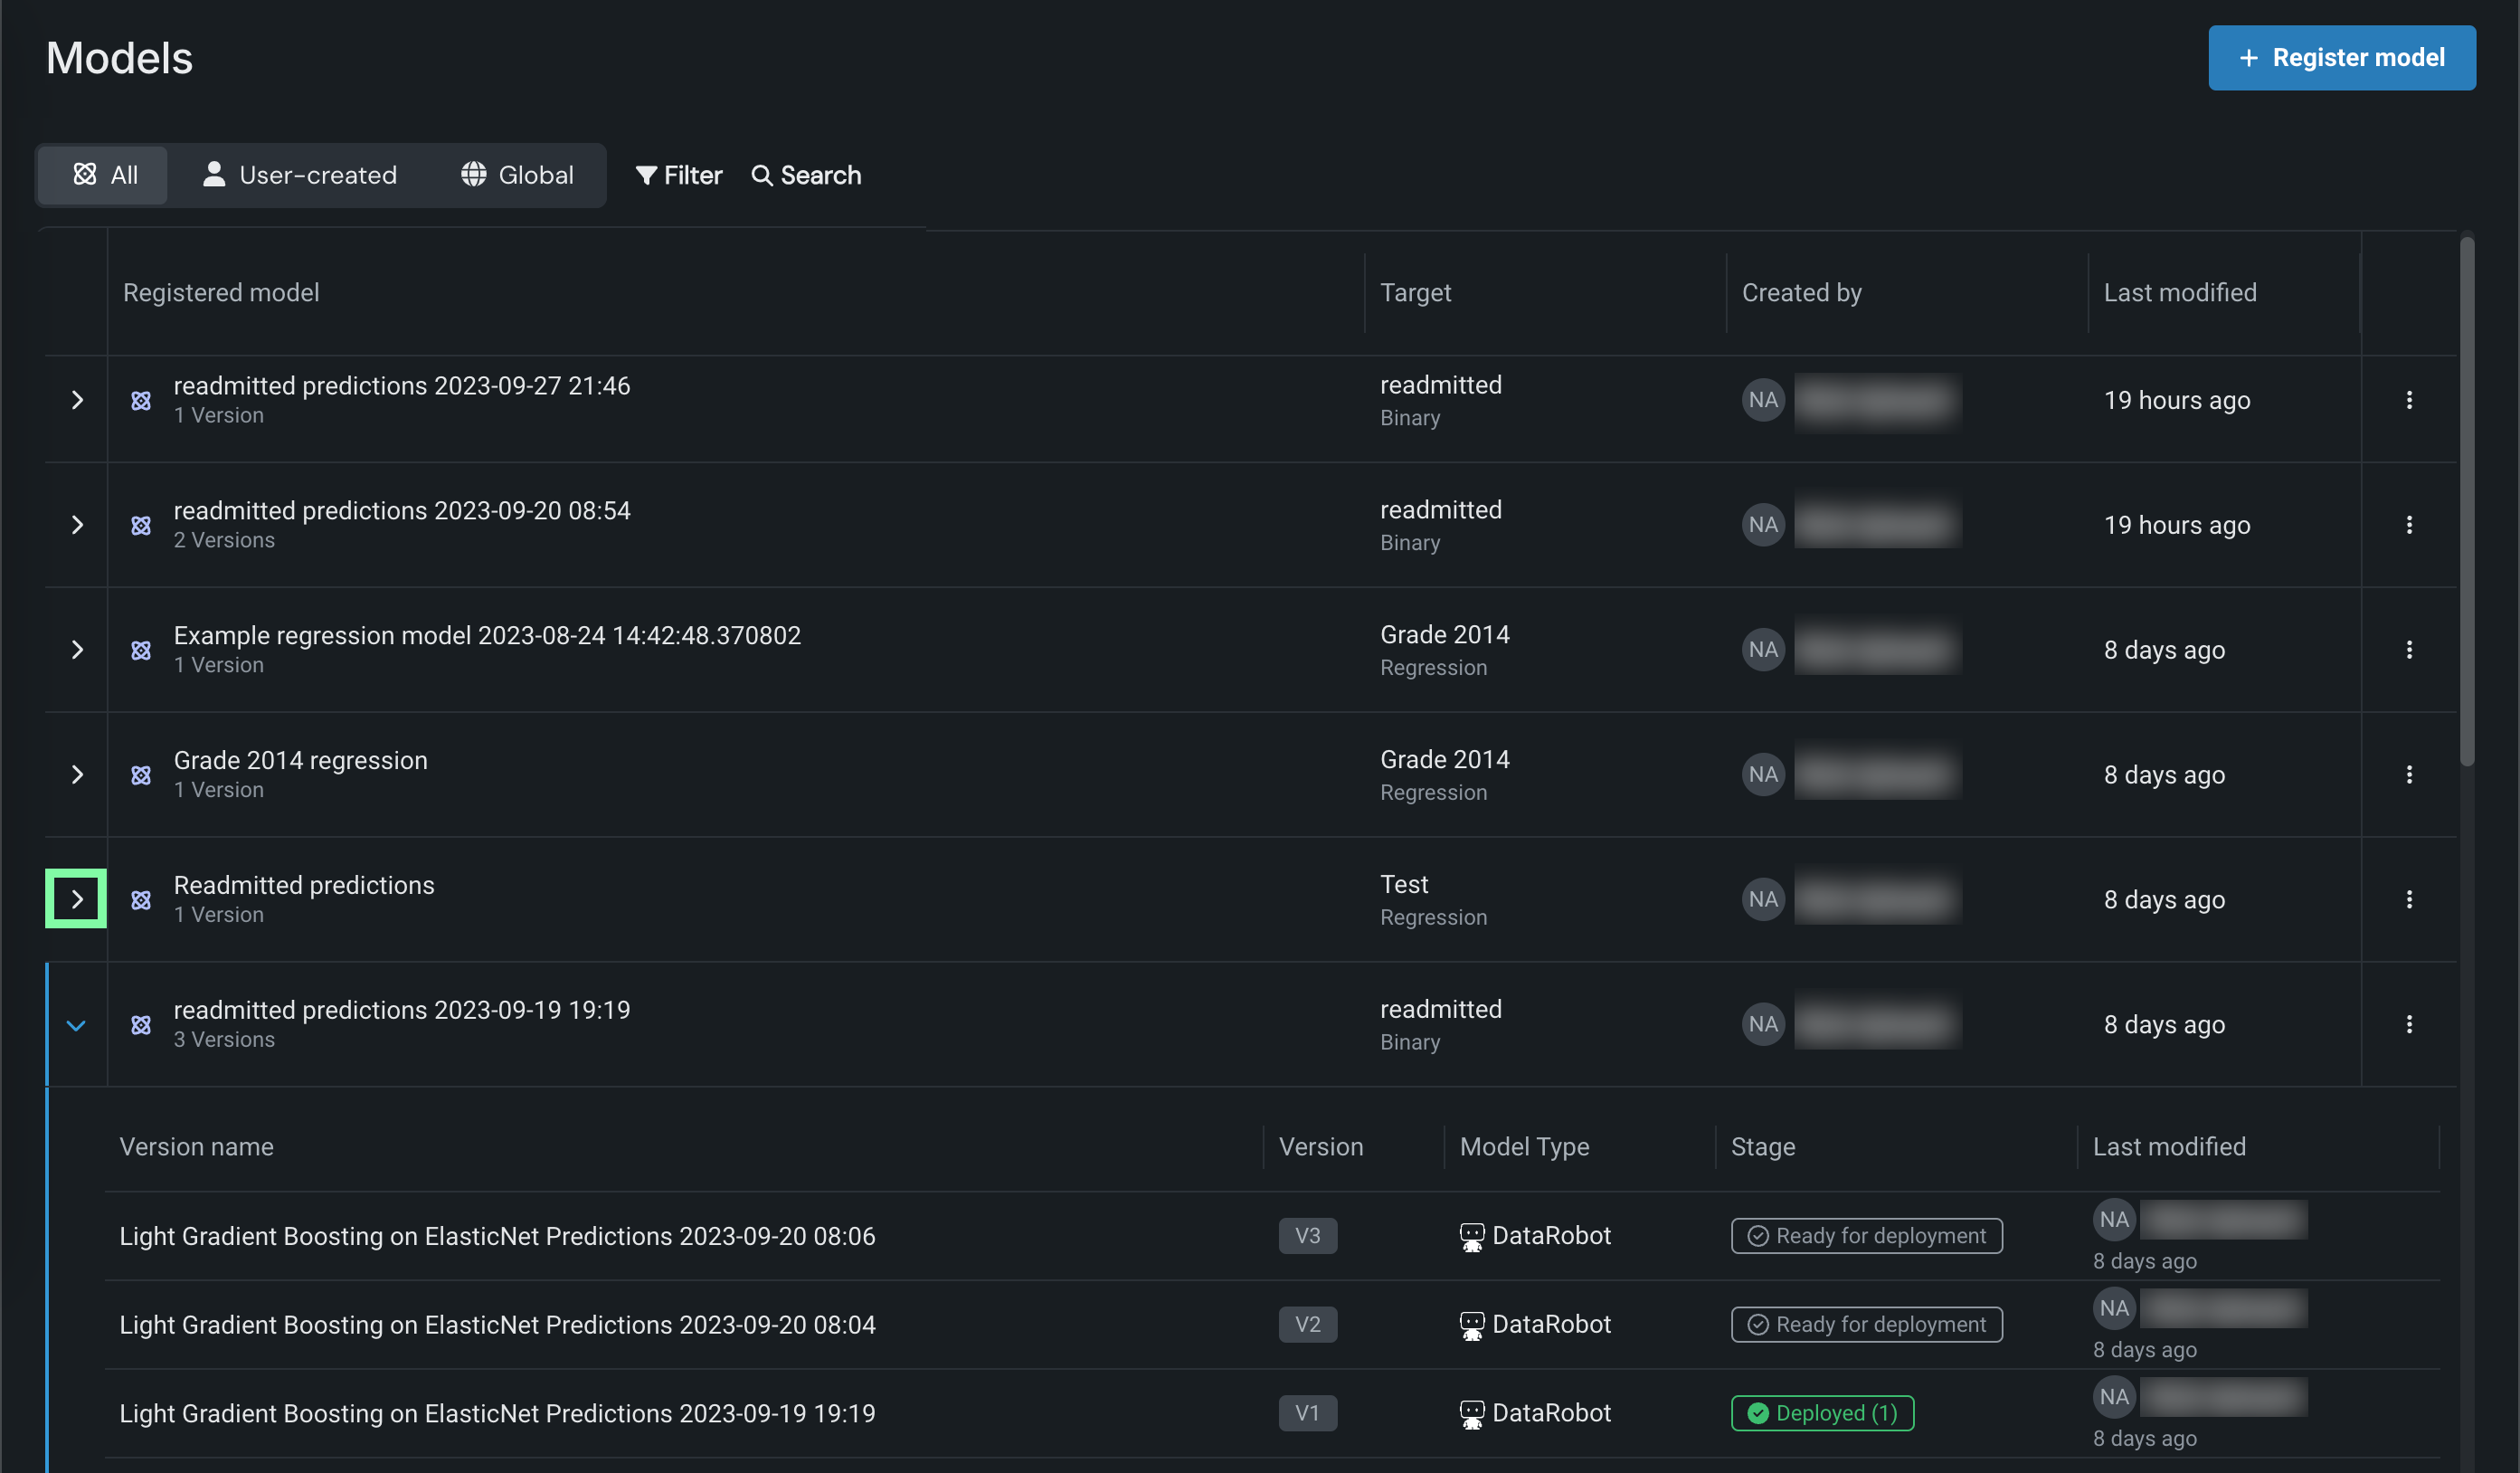
Task: Click the Search magnifier icon
Action: click(x=761, y=175)
